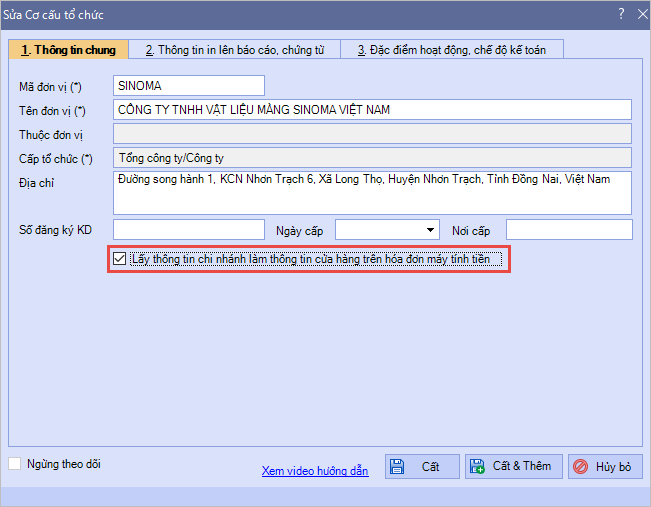
Task: Select the Đặc điểm hoạt động tab
Action: [451, 49]
